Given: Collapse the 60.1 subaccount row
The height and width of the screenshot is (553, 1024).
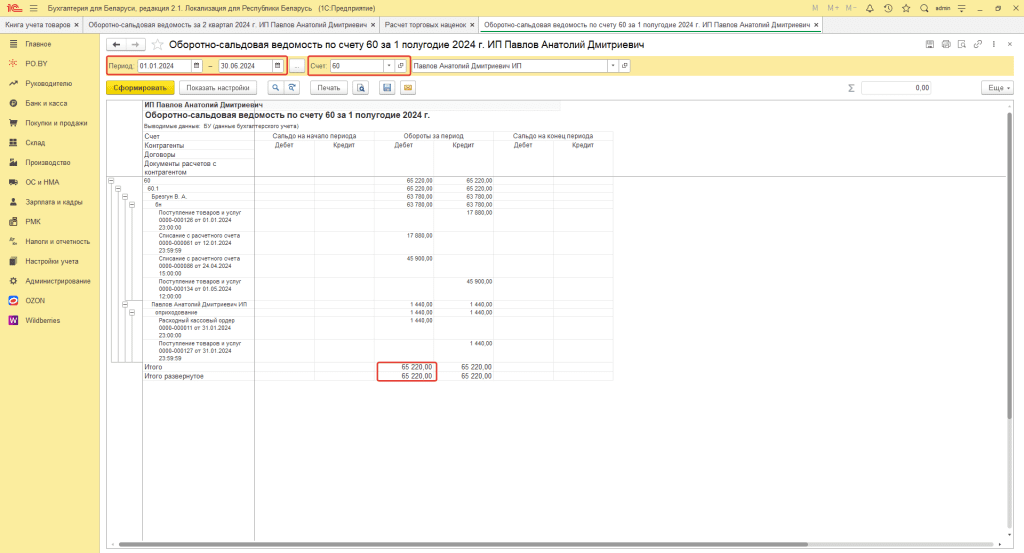Looking at the screenshot, I should tap(118, 189).
